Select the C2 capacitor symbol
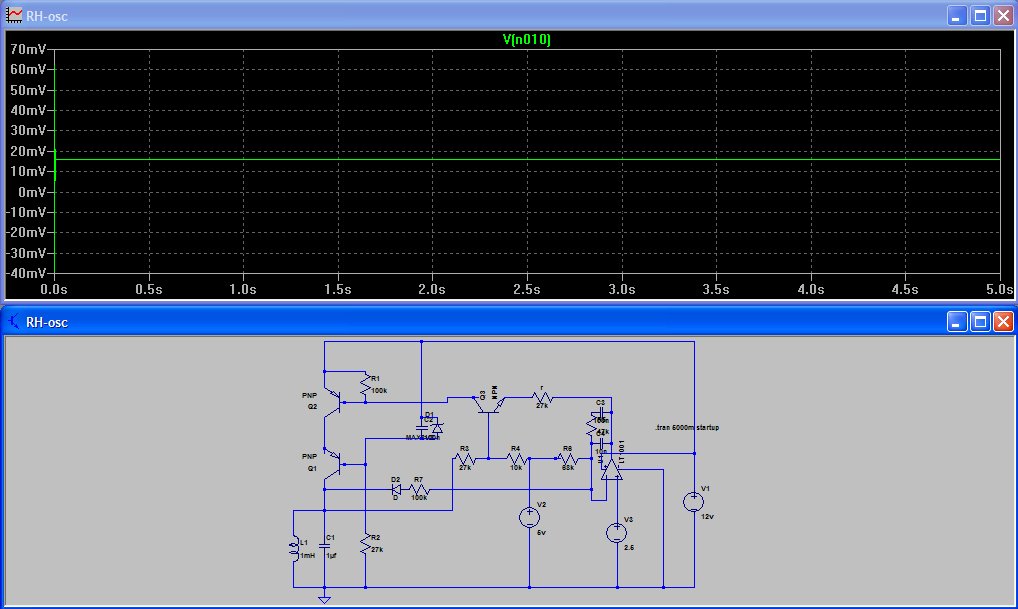This screenshot has width=1018, height=609. click(423, 428)
